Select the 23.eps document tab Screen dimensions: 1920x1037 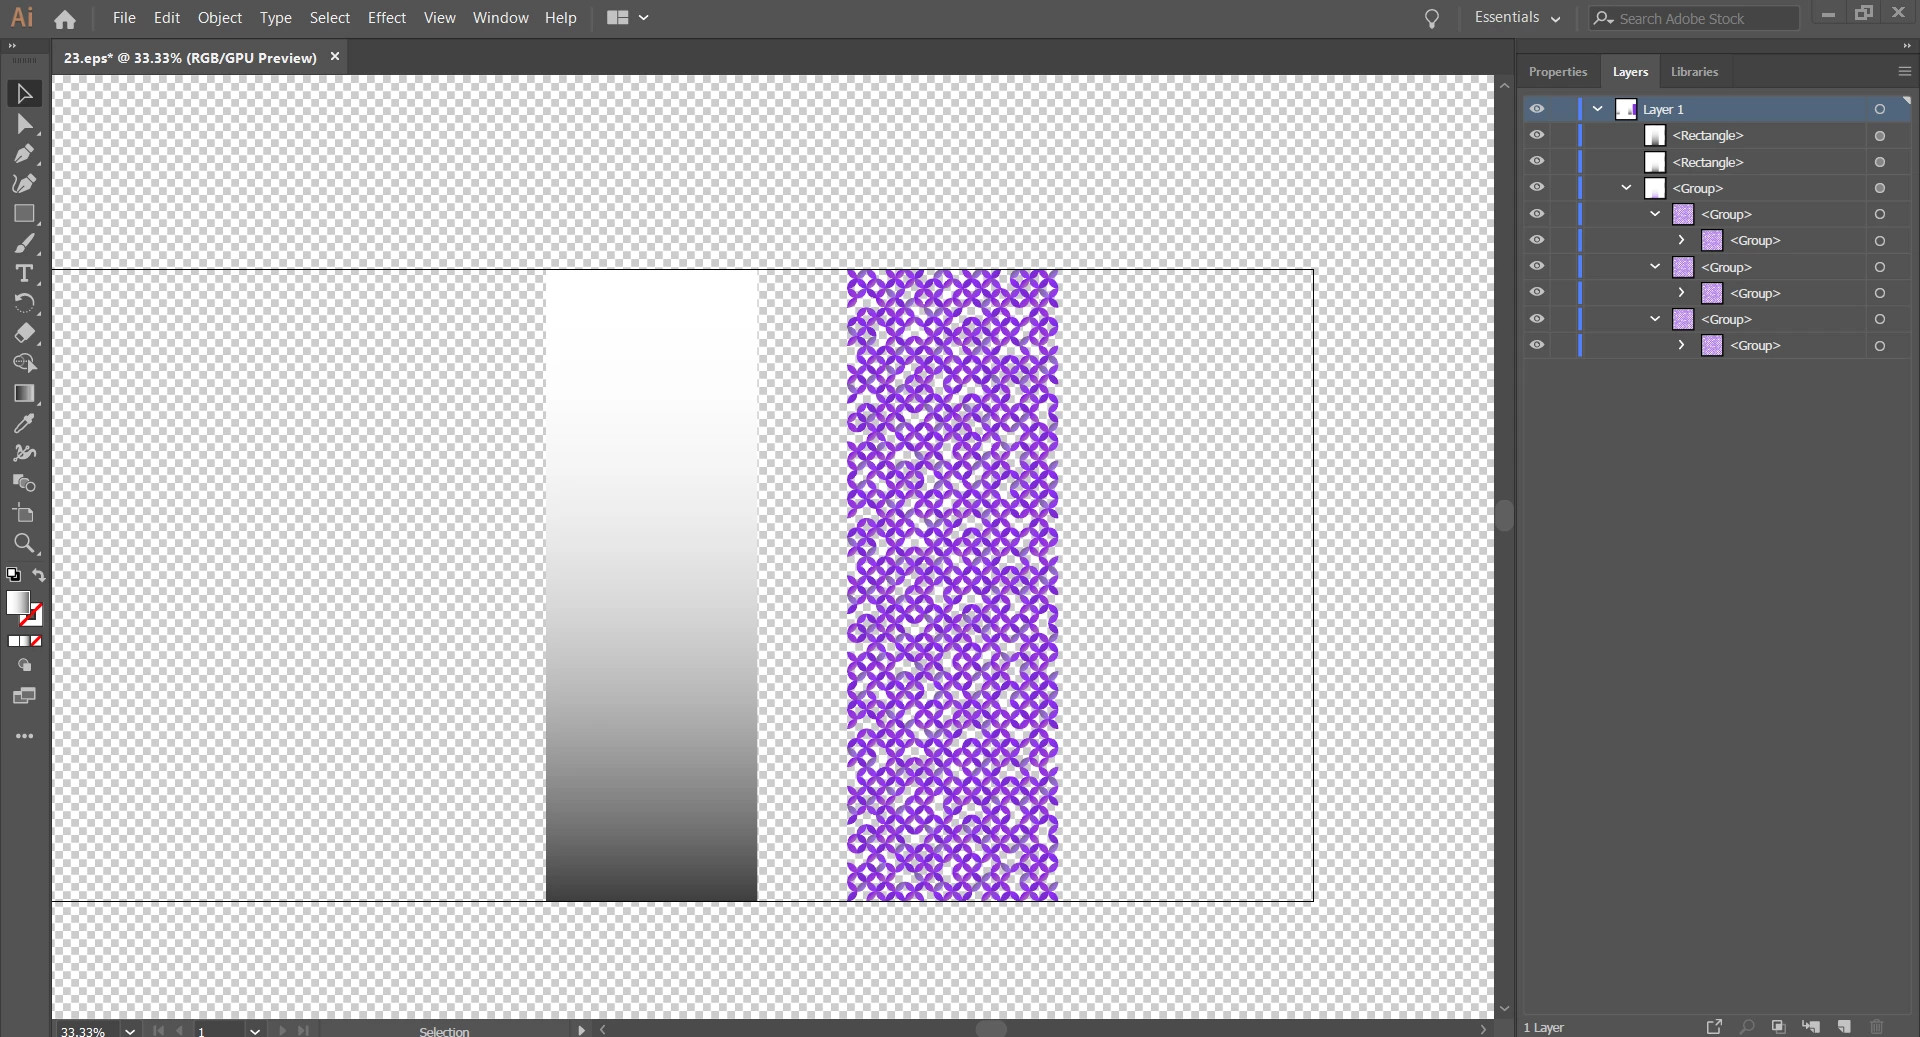tap(190, 58)
